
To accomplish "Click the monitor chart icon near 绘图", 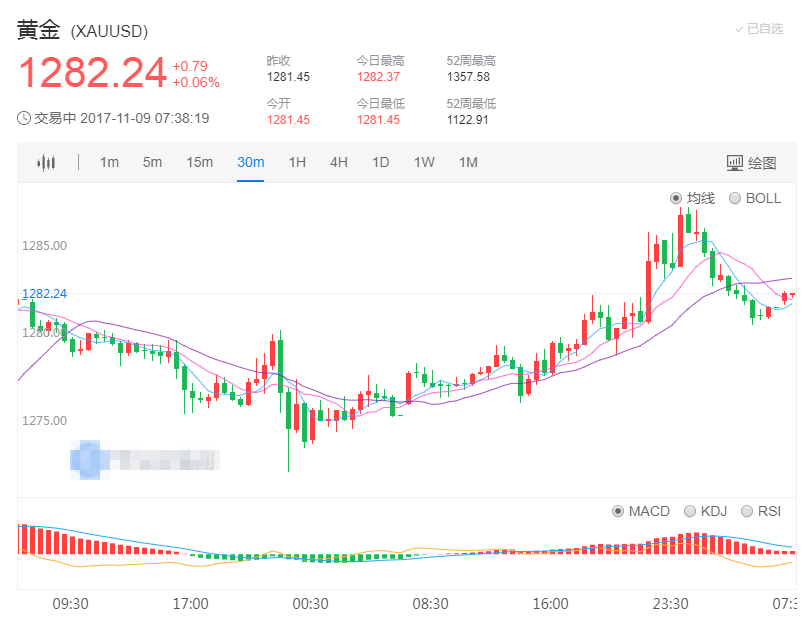I will 733,161.
